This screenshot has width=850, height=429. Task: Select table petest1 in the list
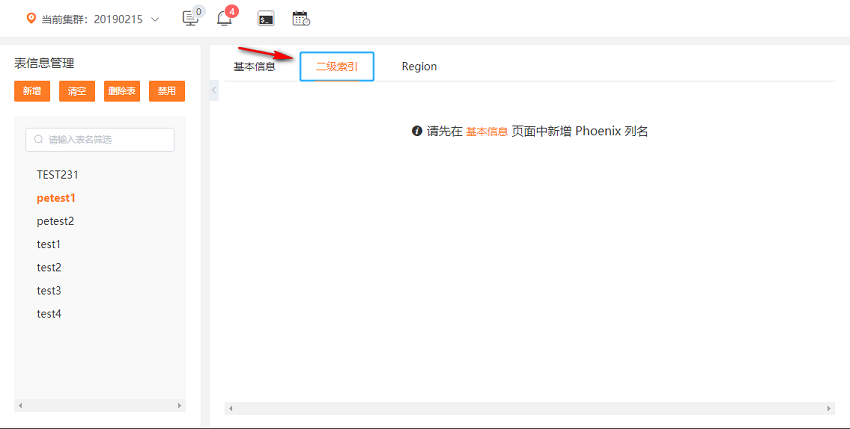click(56, 198)
